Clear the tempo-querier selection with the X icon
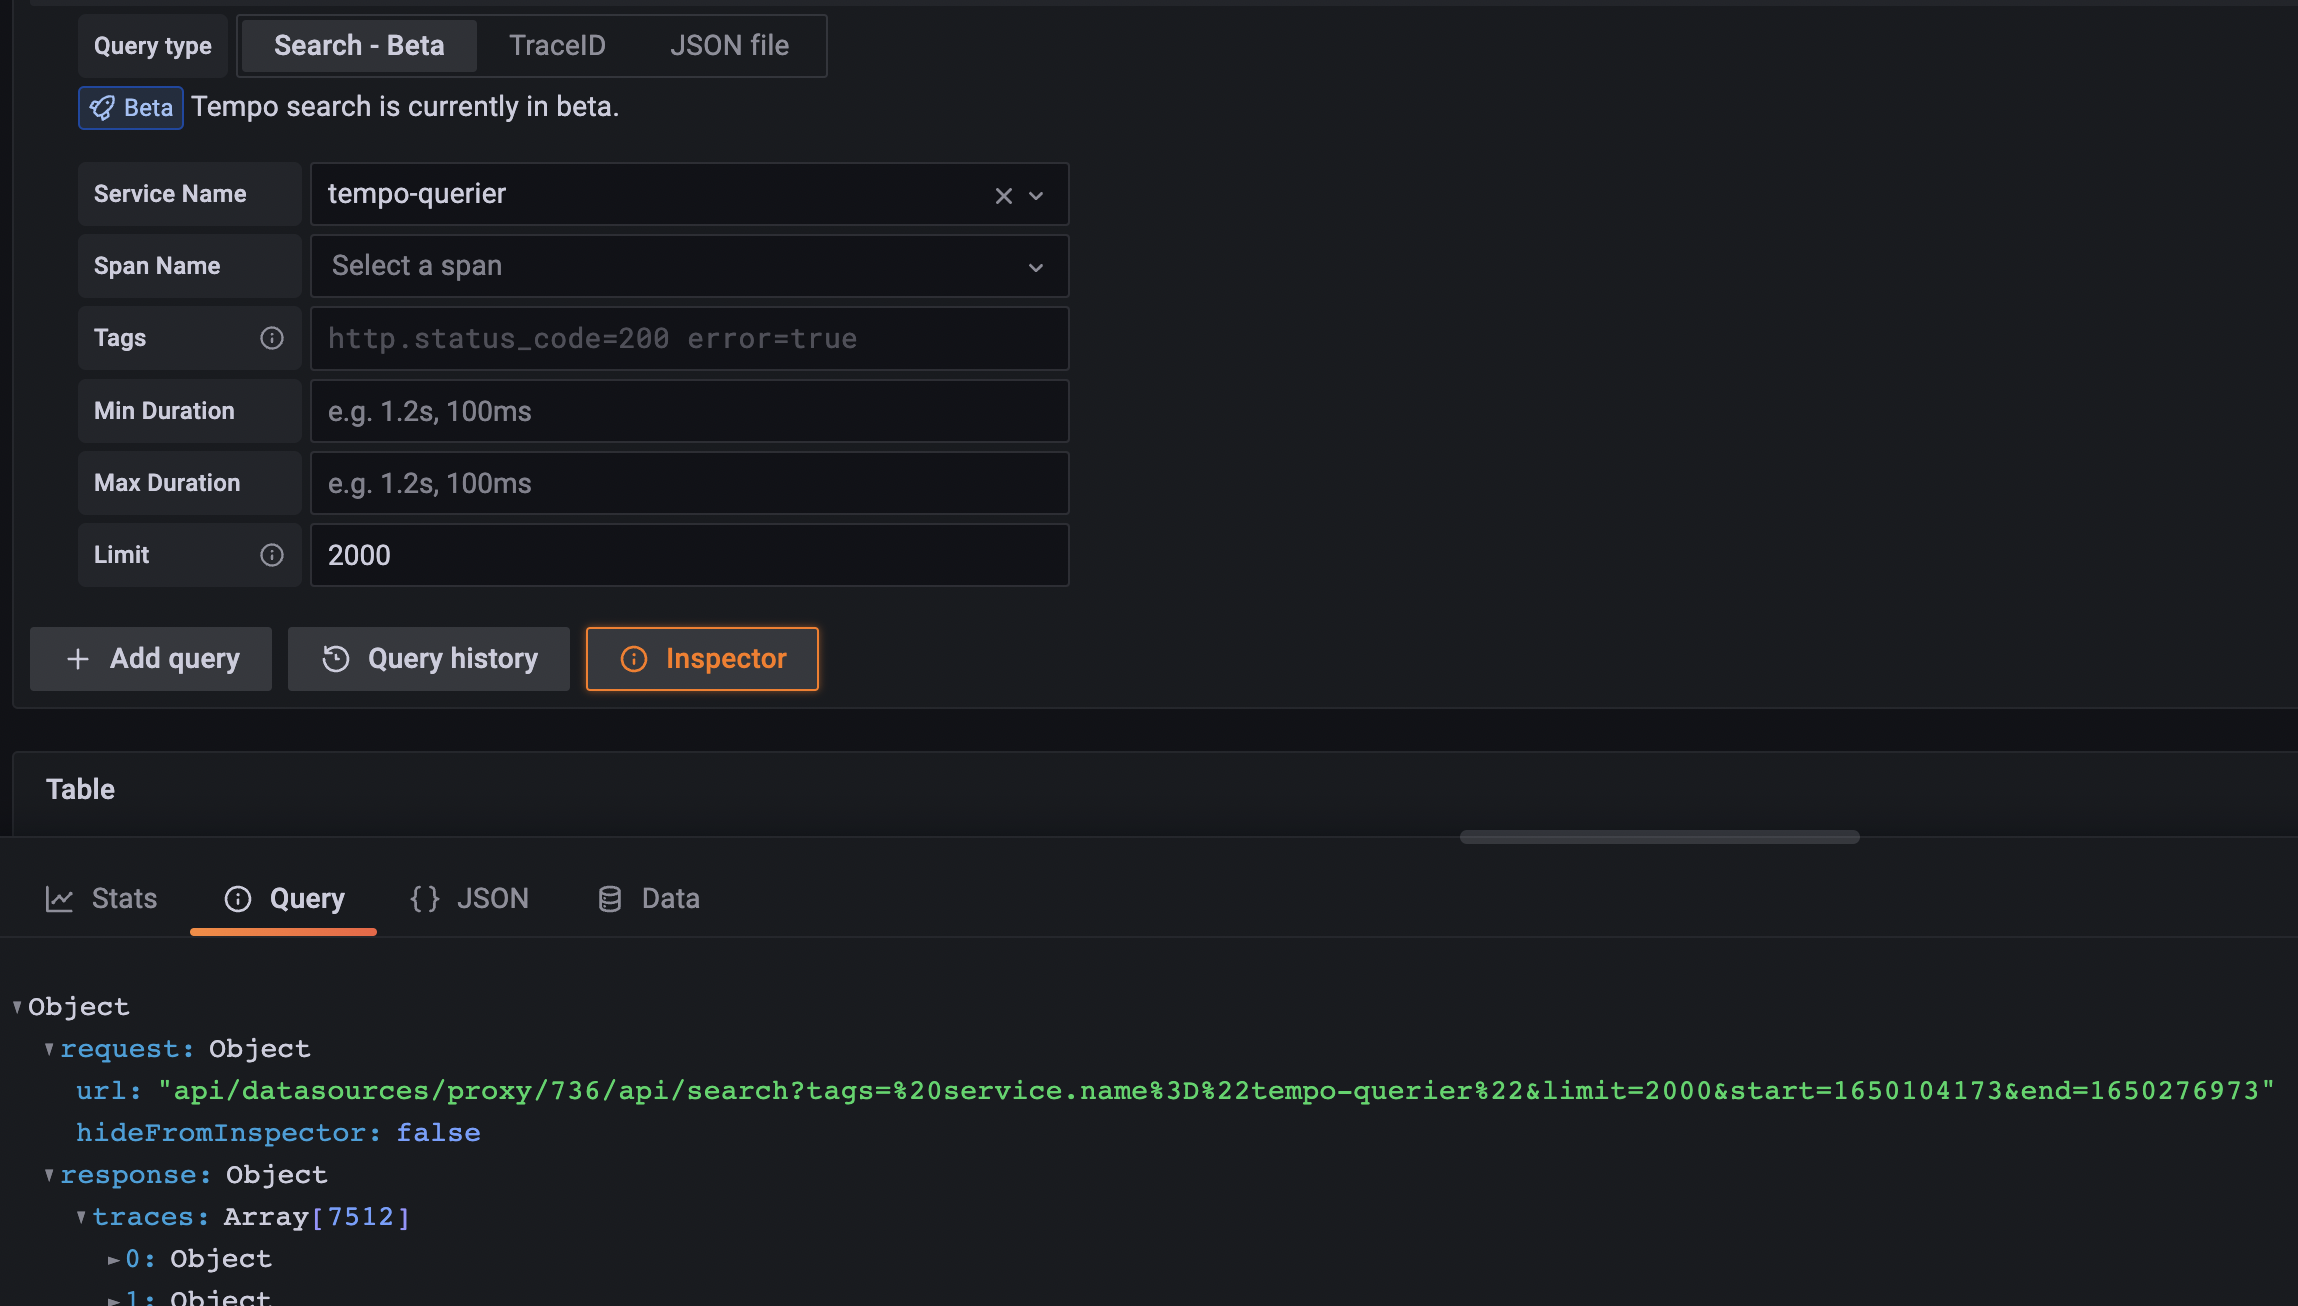The image size is (2298, 1306). click(x=1002, y=194)
